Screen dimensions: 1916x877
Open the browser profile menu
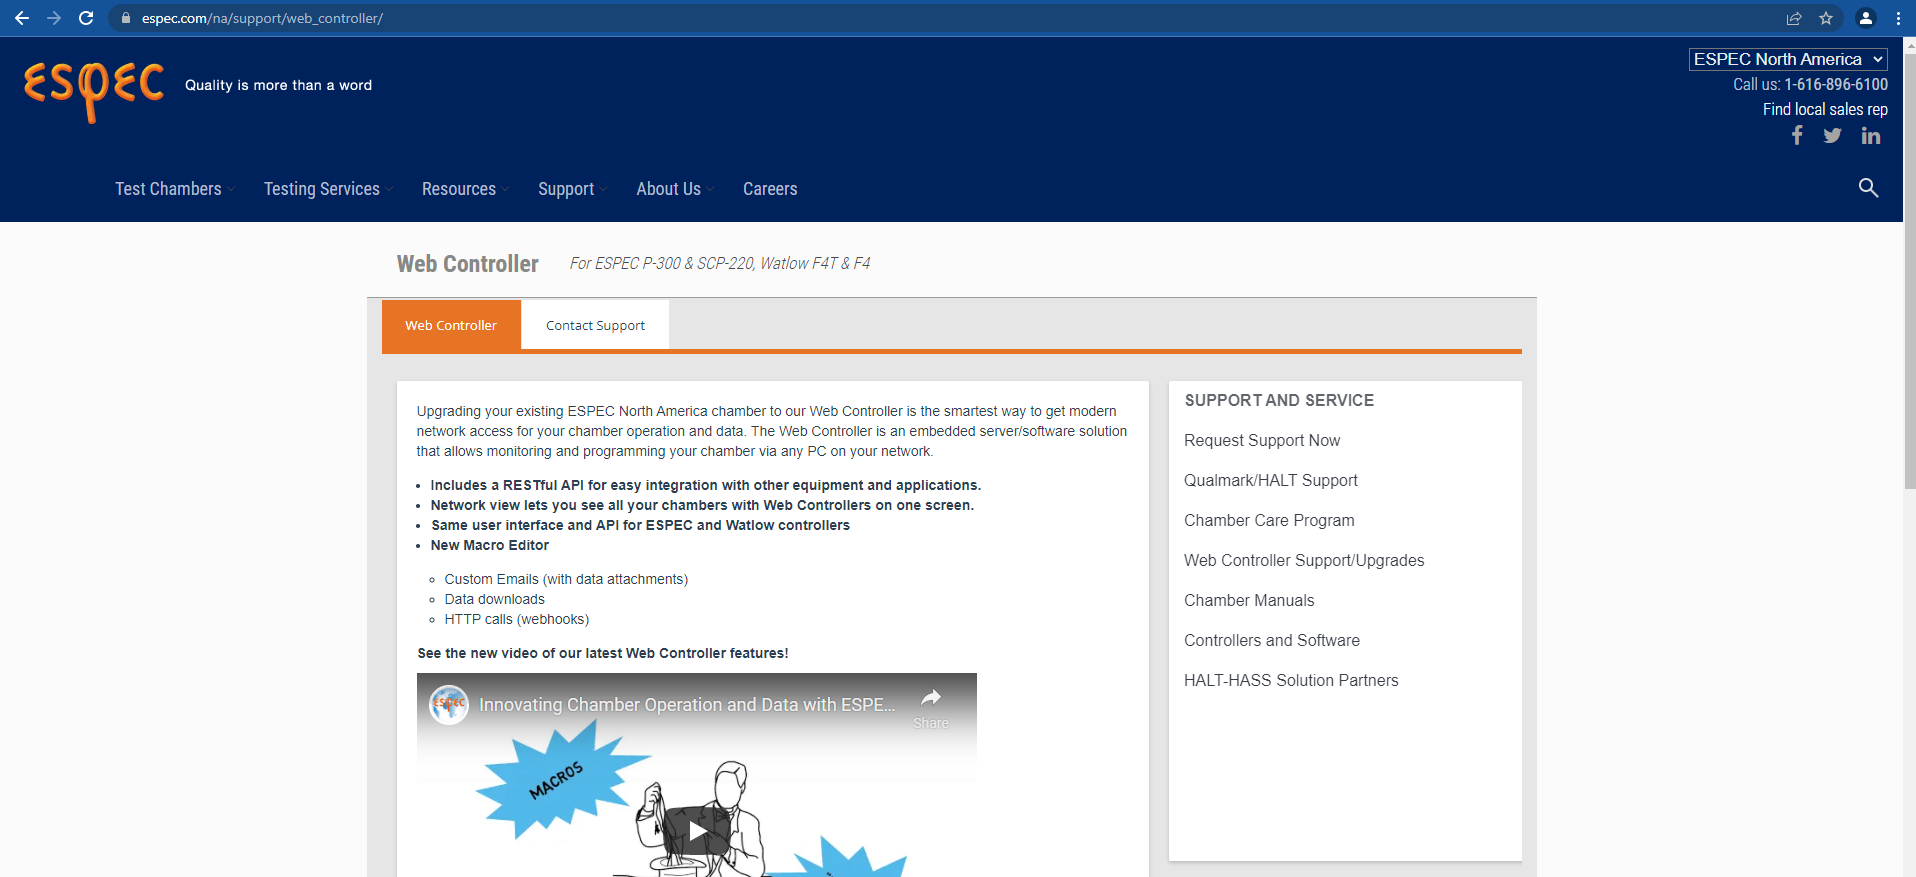1866,18
